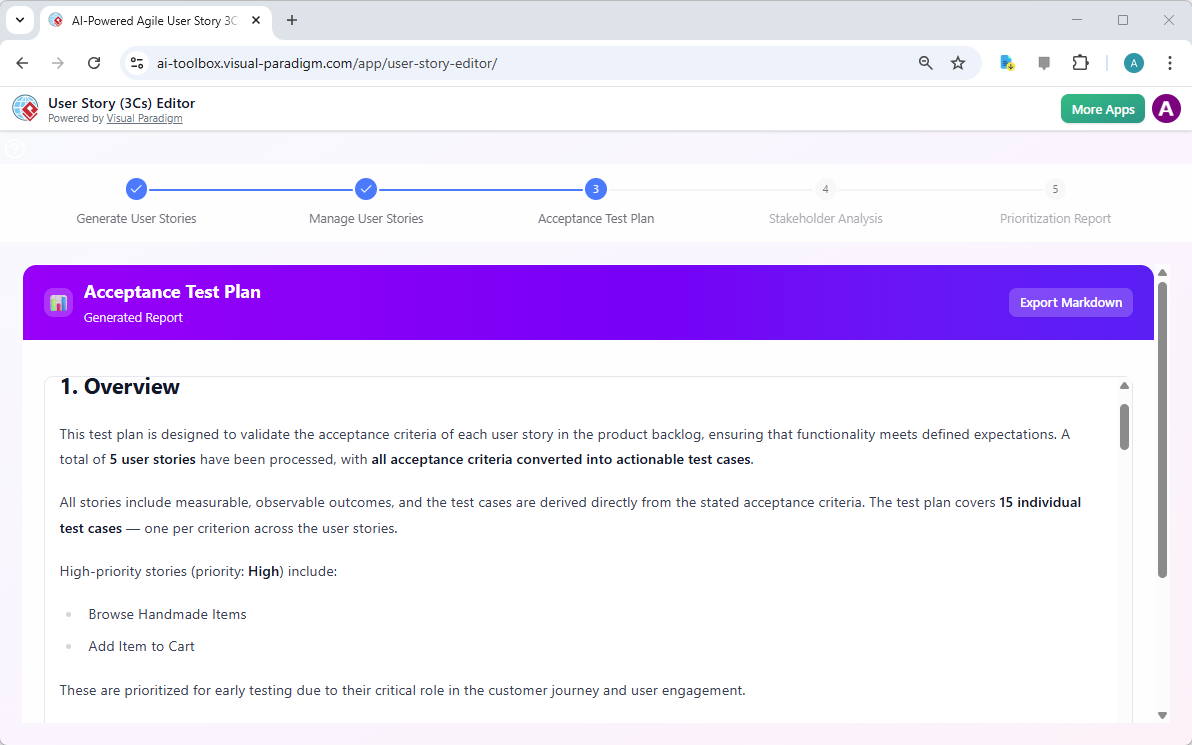
Task: Open the tab search chevron
Action: click(x=20, y=21)
